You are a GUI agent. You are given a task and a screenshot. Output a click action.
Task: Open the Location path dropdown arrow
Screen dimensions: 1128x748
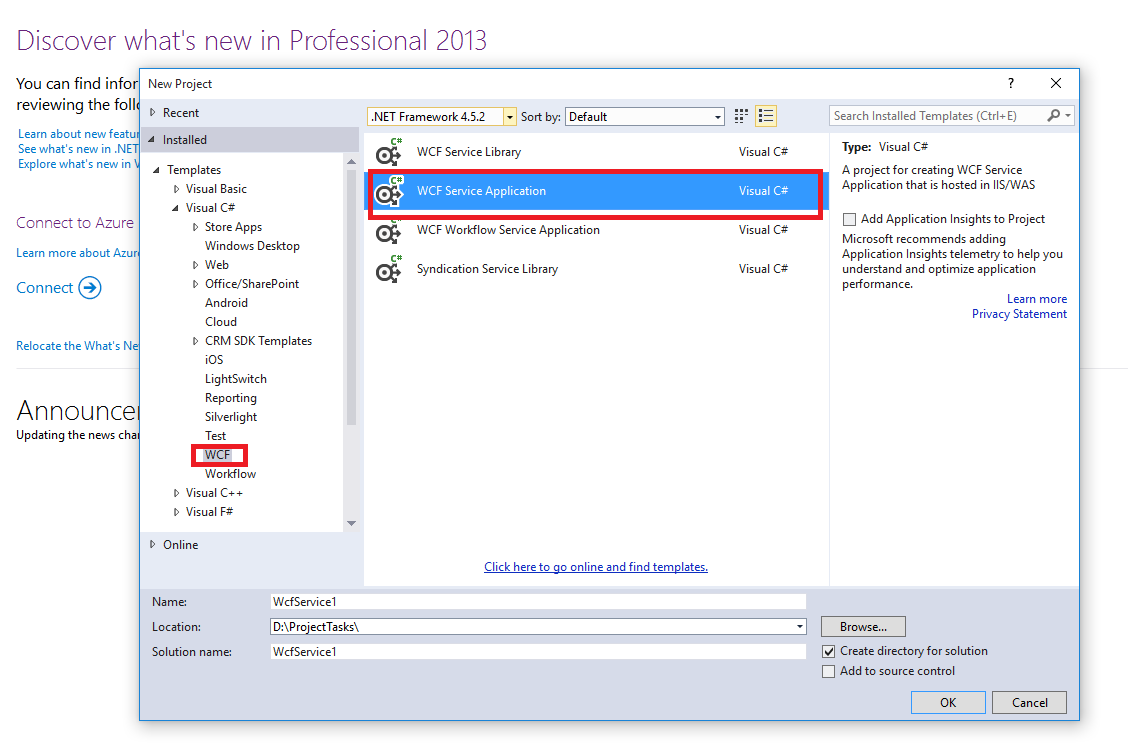[x=799, y=627]
